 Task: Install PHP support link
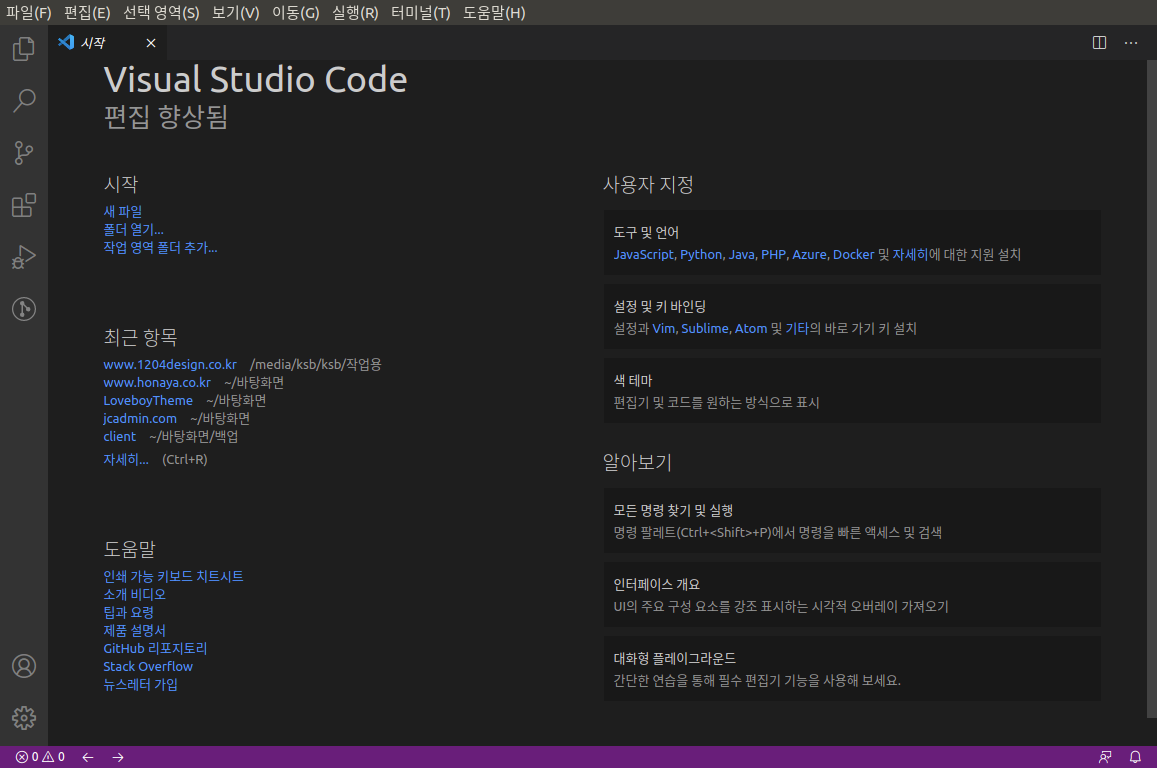(773, 255)
